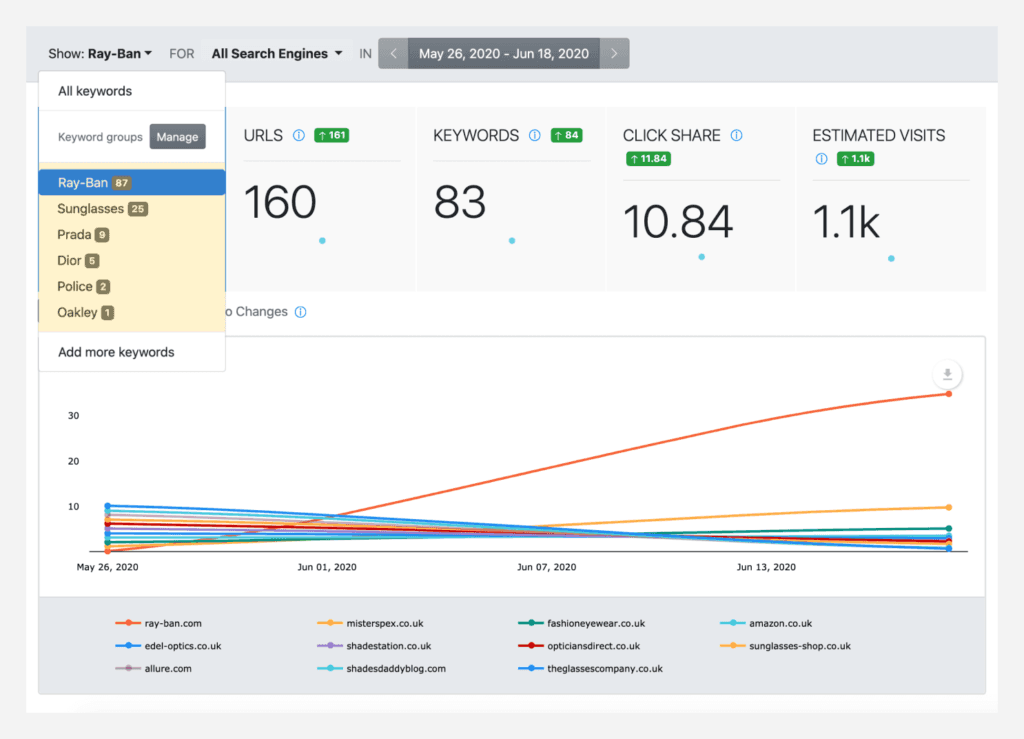Toggle opticiansdirect.co.uk red legend marker
The image size is (1024, 739).
coord(531,646)
